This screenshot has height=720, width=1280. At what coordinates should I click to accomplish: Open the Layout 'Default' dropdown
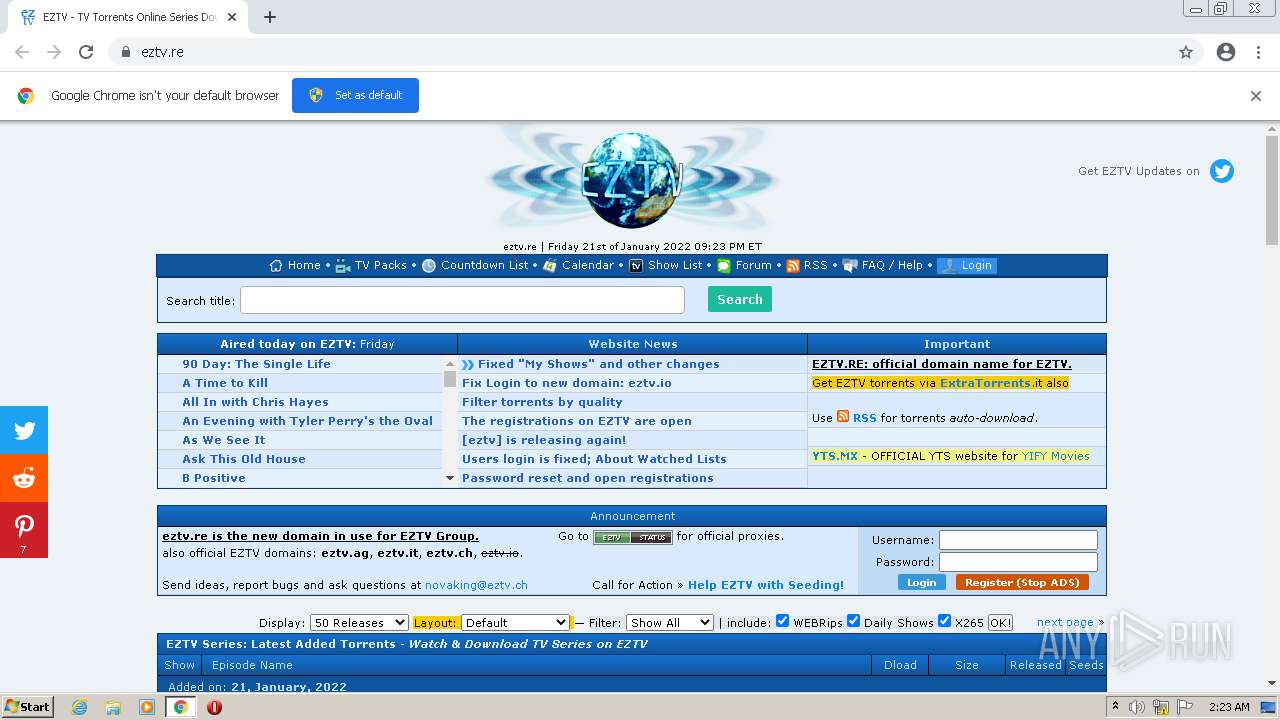click(516, 622)
